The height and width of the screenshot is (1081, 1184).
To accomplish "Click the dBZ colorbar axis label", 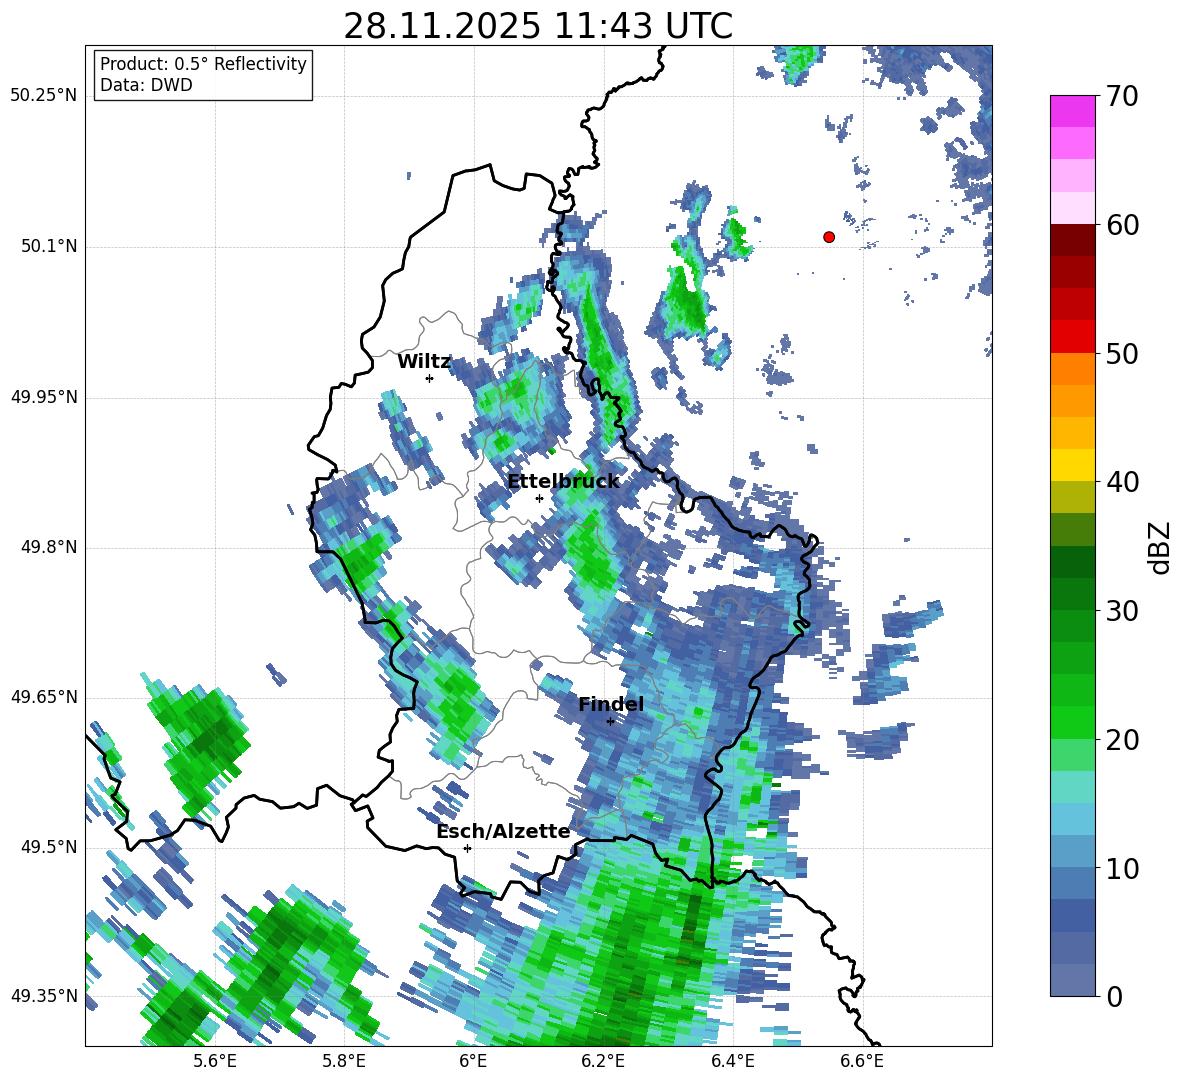I will click(x=1161, y=547).
